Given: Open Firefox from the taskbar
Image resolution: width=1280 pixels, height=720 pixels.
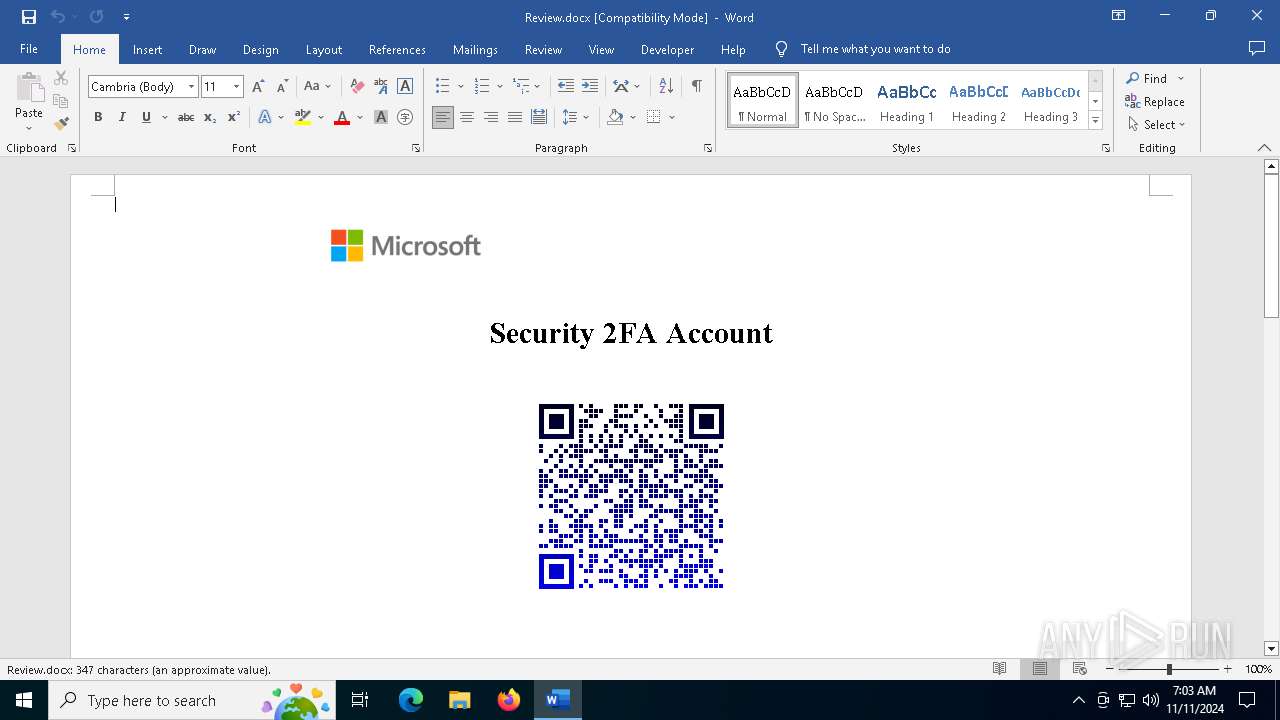Looking at the screenshot, I should tap(509, 700).
